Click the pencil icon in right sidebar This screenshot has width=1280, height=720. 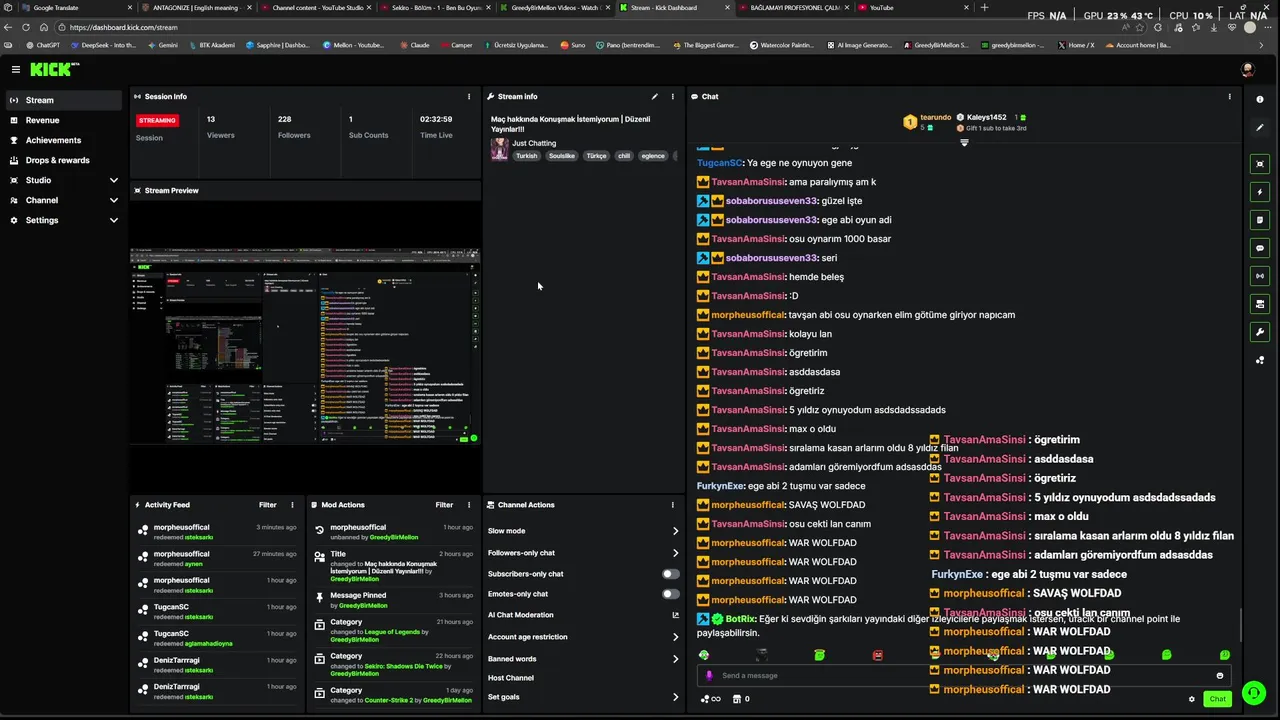point(1260,127)
